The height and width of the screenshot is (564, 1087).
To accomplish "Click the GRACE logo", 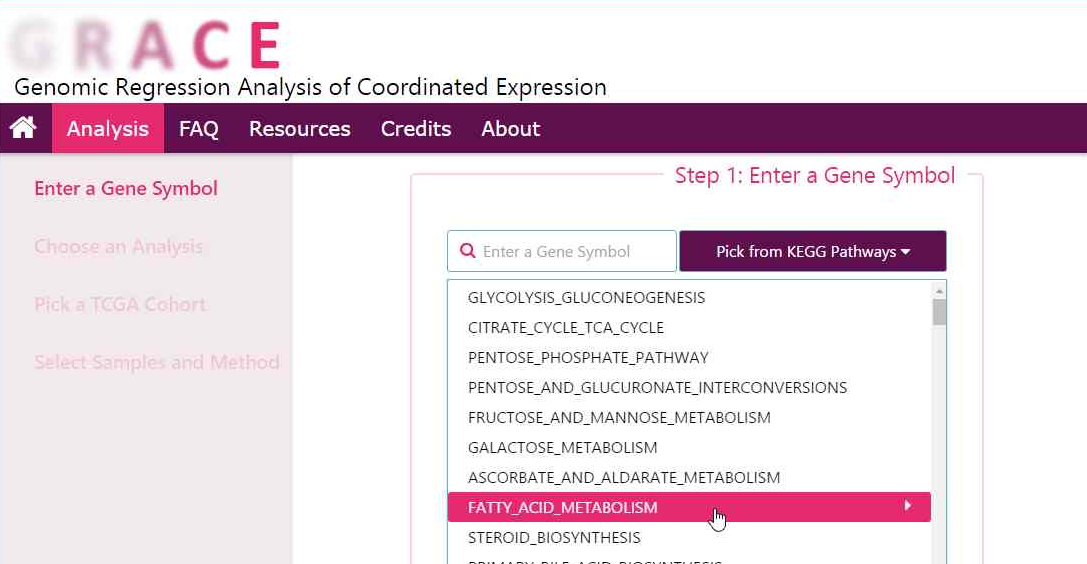I will tap(145, 45).
